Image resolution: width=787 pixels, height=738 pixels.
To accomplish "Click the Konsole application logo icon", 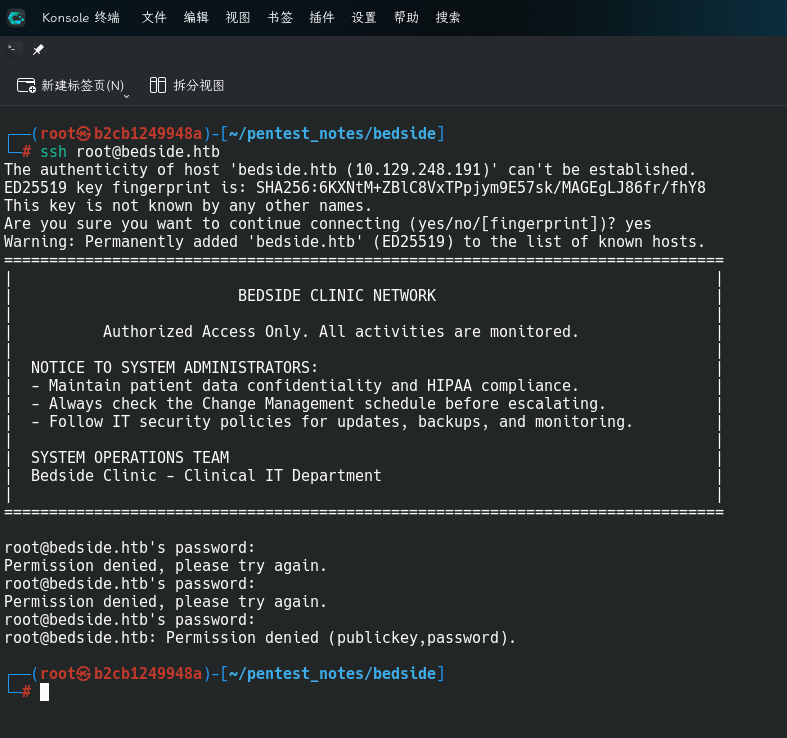I will point(16,18).
